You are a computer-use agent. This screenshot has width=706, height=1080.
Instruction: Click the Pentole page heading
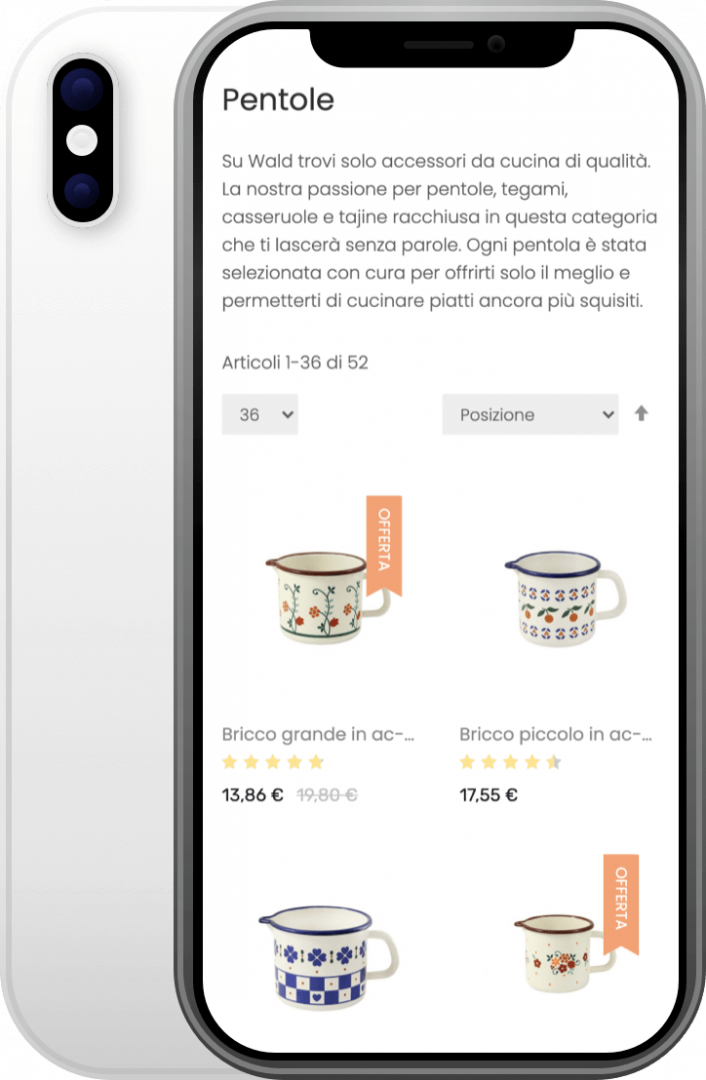[x=278, y=100]
